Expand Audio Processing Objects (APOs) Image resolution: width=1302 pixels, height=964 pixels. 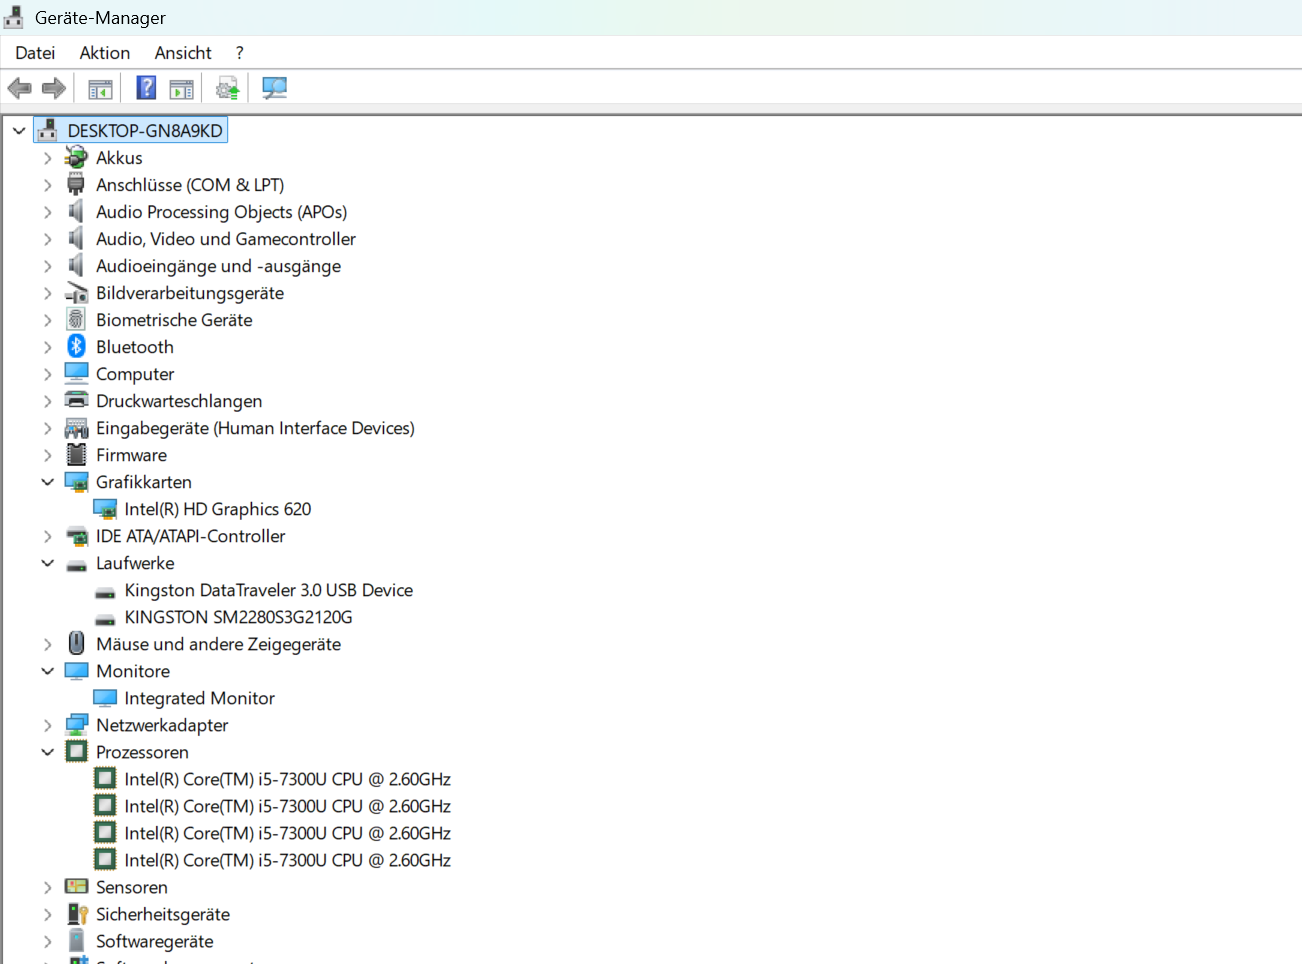point(47,212)
